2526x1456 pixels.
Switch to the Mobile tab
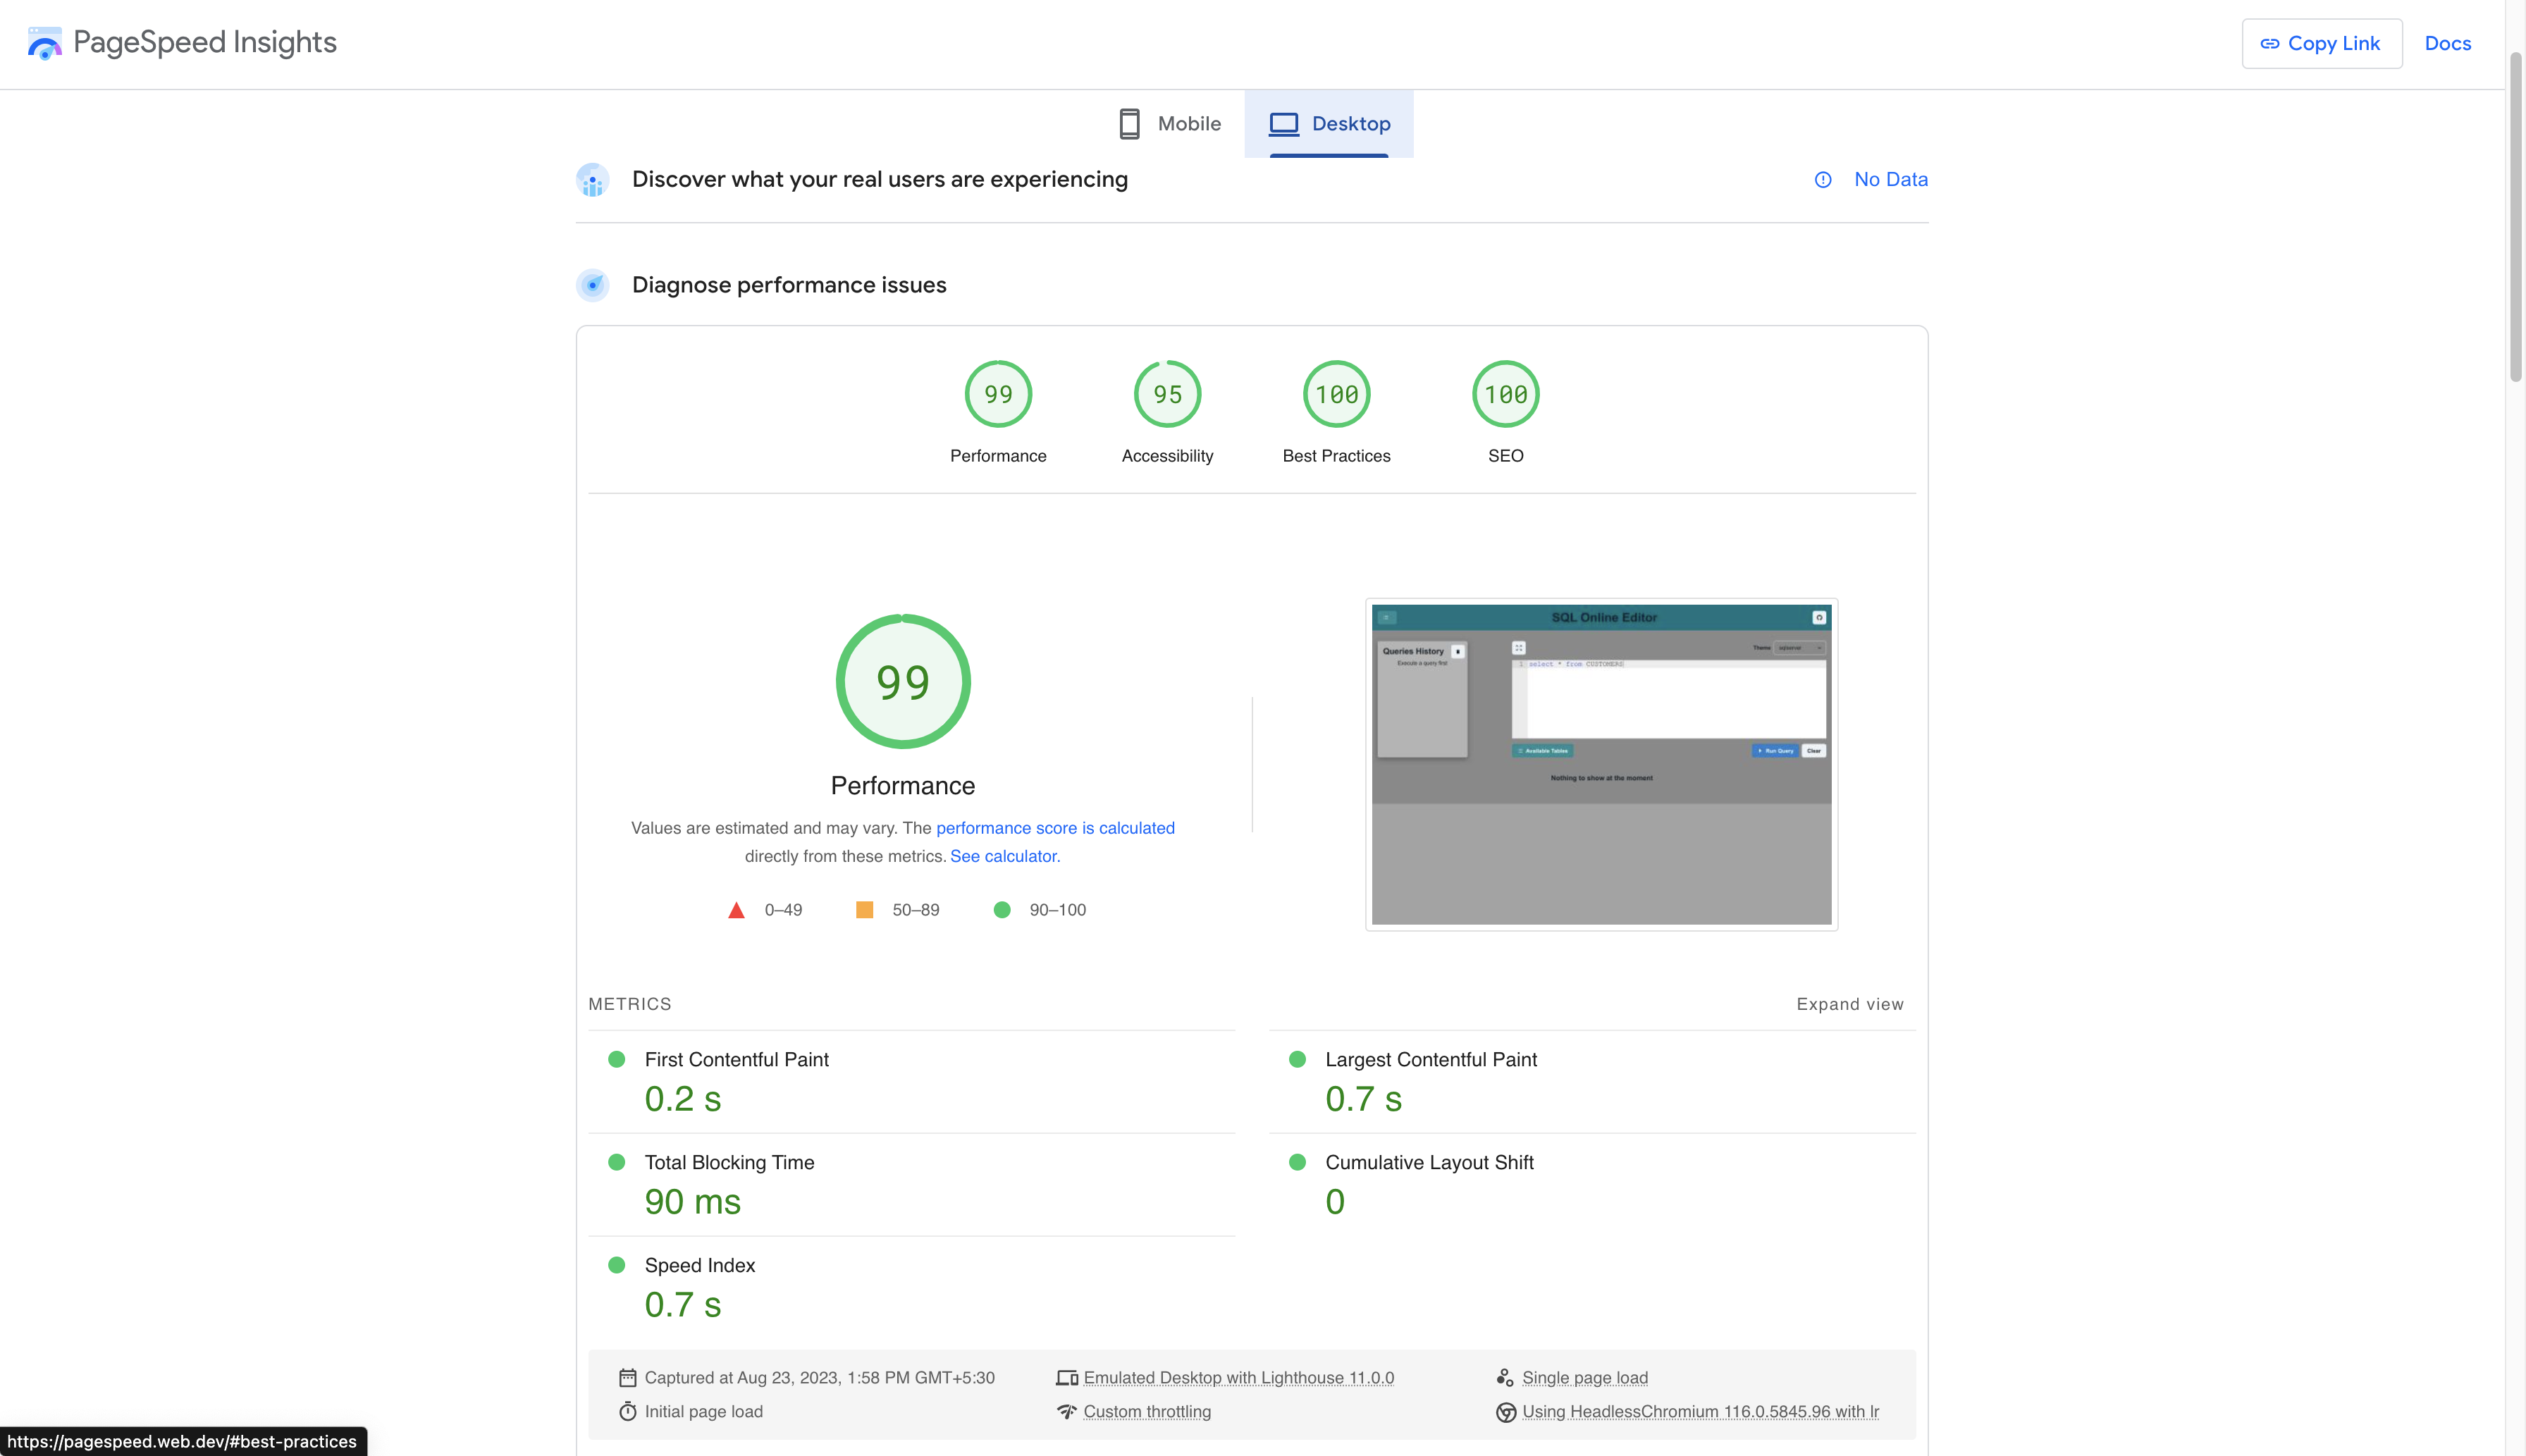1169,124
